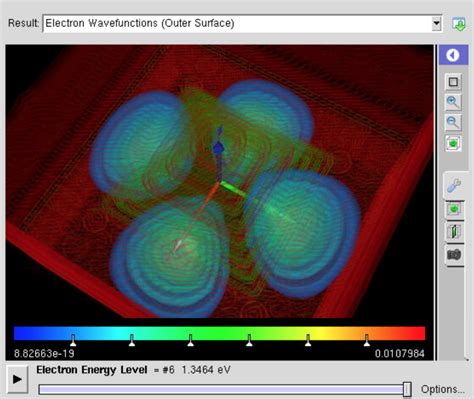The image size is (474, 399).
Task: Click the minimum value 8.82663e-19 label
Action: pos(44,353)
